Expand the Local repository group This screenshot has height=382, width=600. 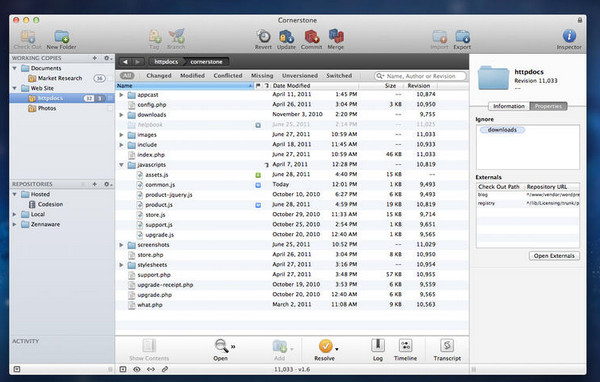[x=15, y=214]
